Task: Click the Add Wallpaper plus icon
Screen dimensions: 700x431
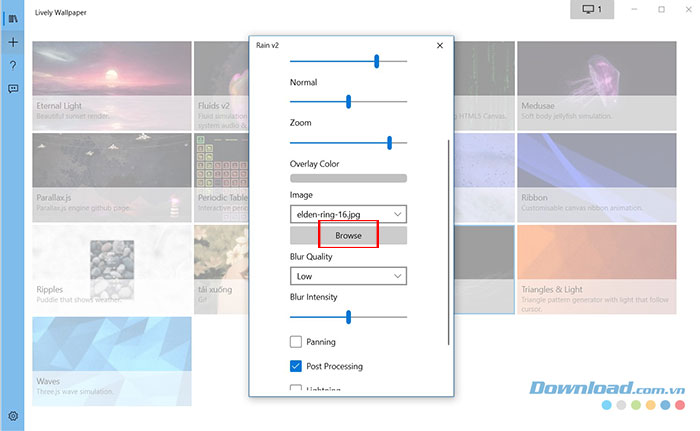Action: point(13,42)
